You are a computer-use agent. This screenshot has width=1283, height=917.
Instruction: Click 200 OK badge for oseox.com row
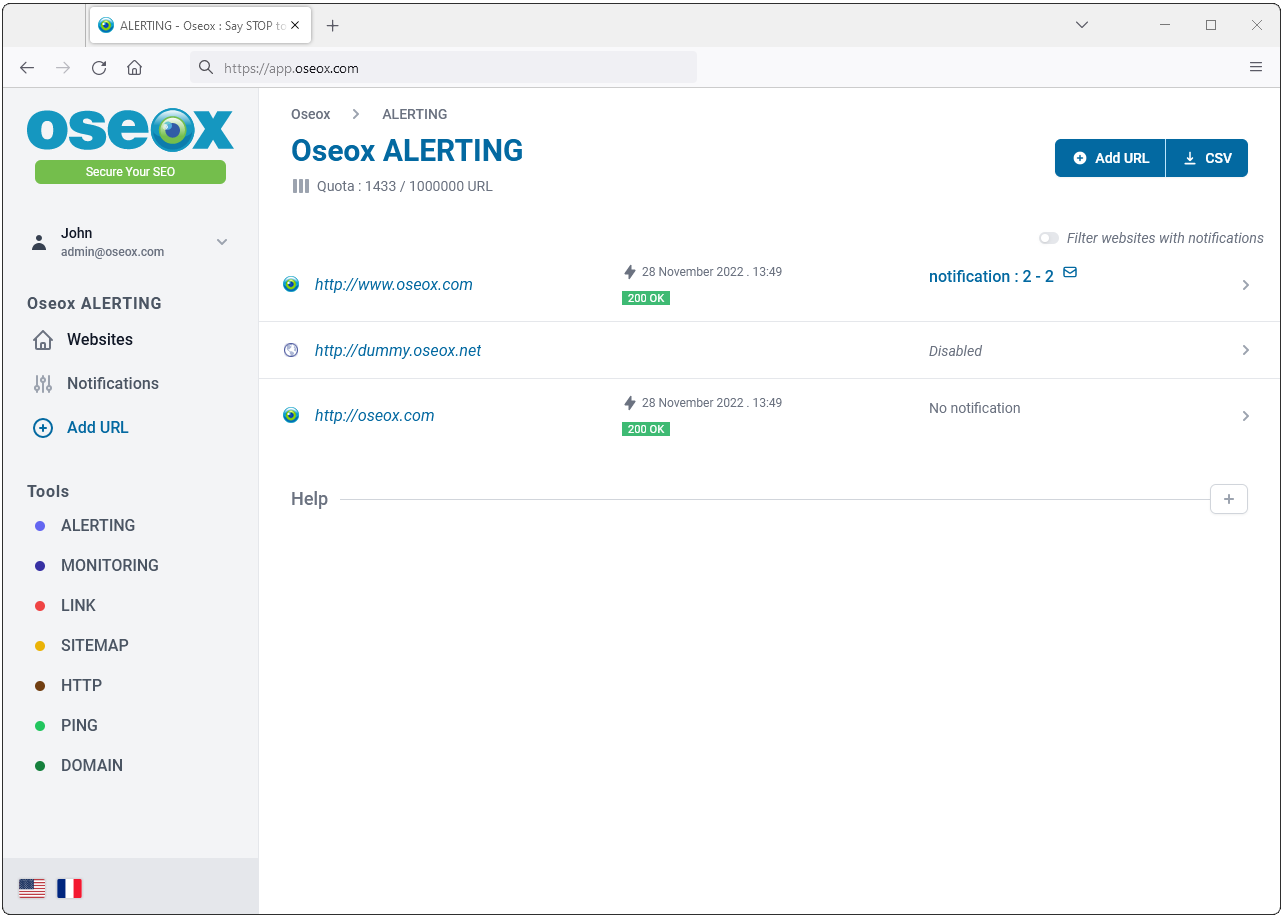coord(646,429)
